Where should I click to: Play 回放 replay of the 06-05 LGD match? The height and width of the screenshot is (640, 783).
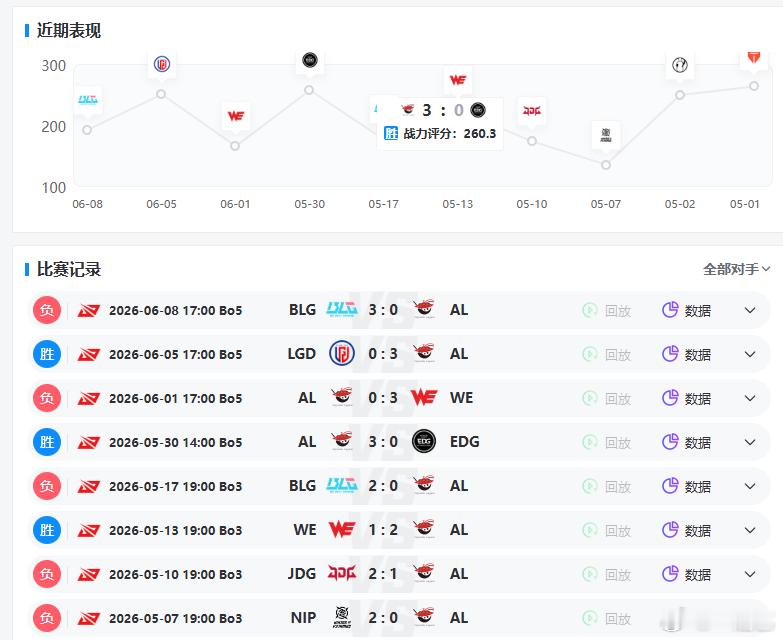pyautogui.click(x=607, y=354)
